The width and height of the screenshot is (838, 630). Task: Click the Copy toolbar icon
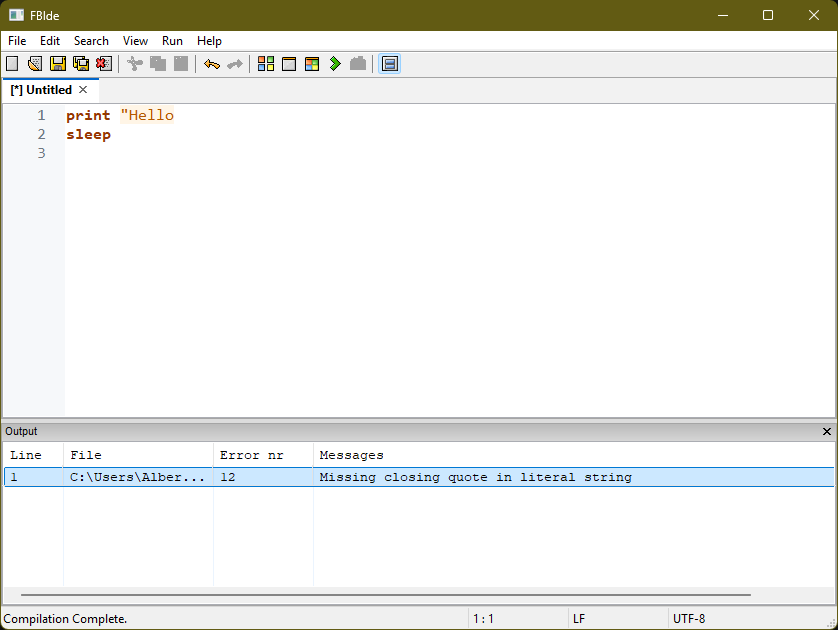pos(158,64)
